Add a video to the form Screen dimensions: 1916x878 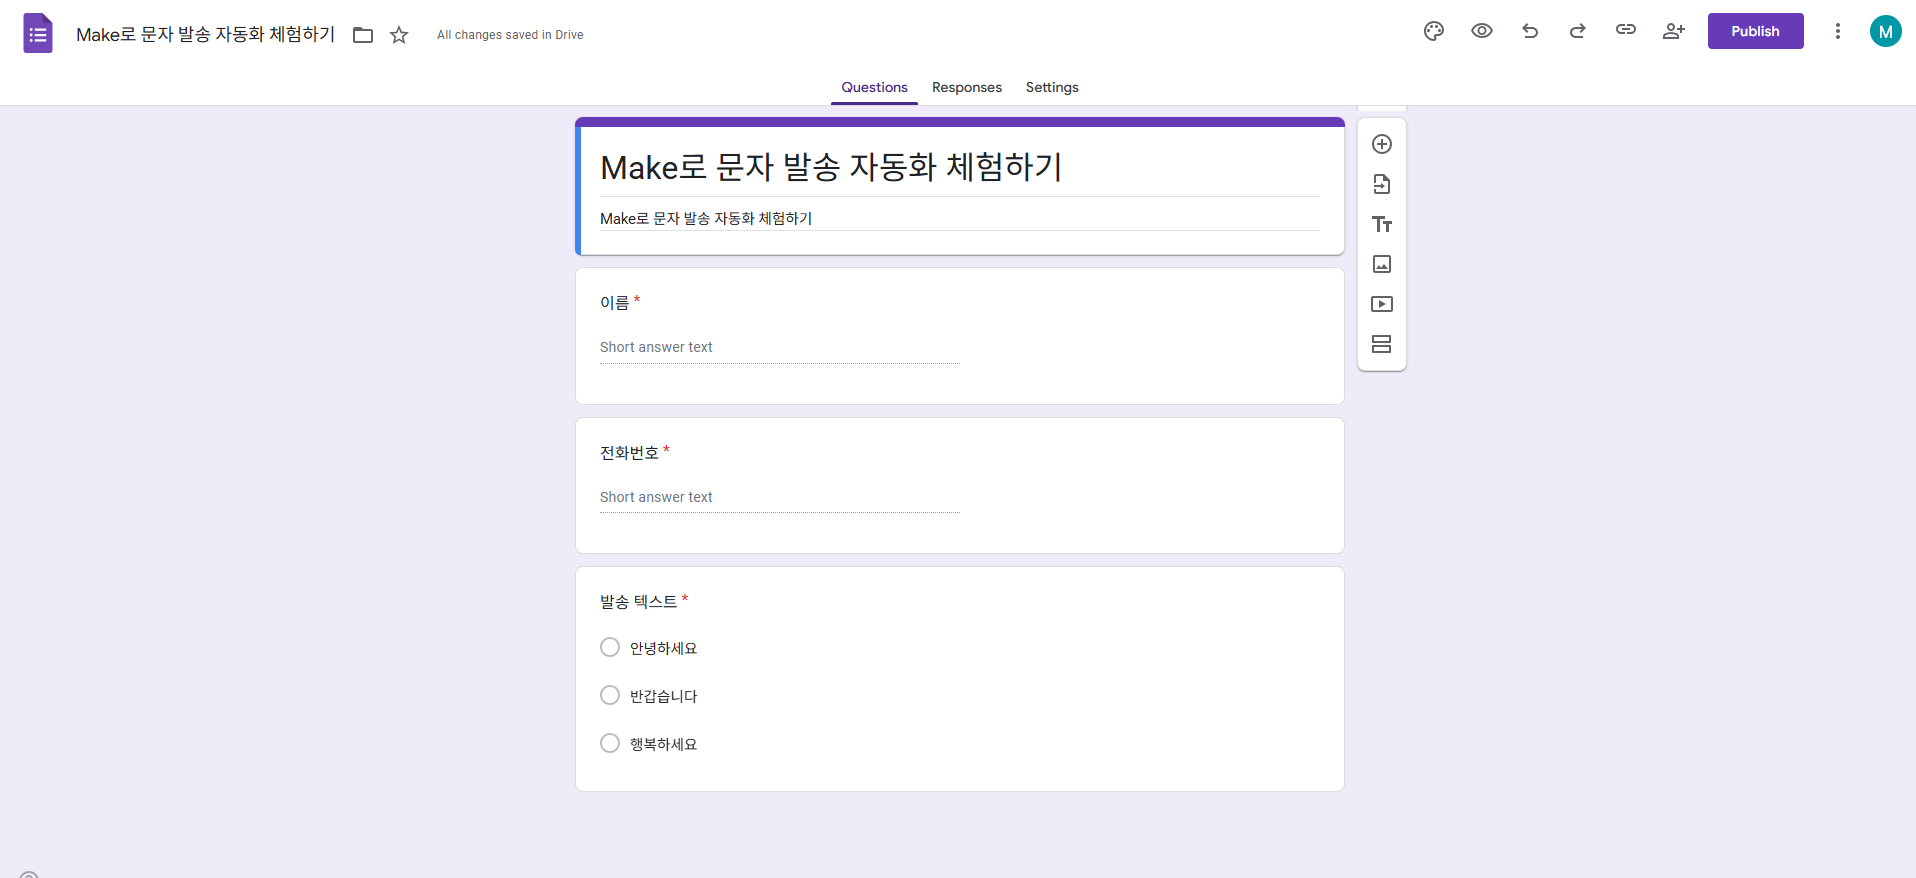(x=1382, y=304)
